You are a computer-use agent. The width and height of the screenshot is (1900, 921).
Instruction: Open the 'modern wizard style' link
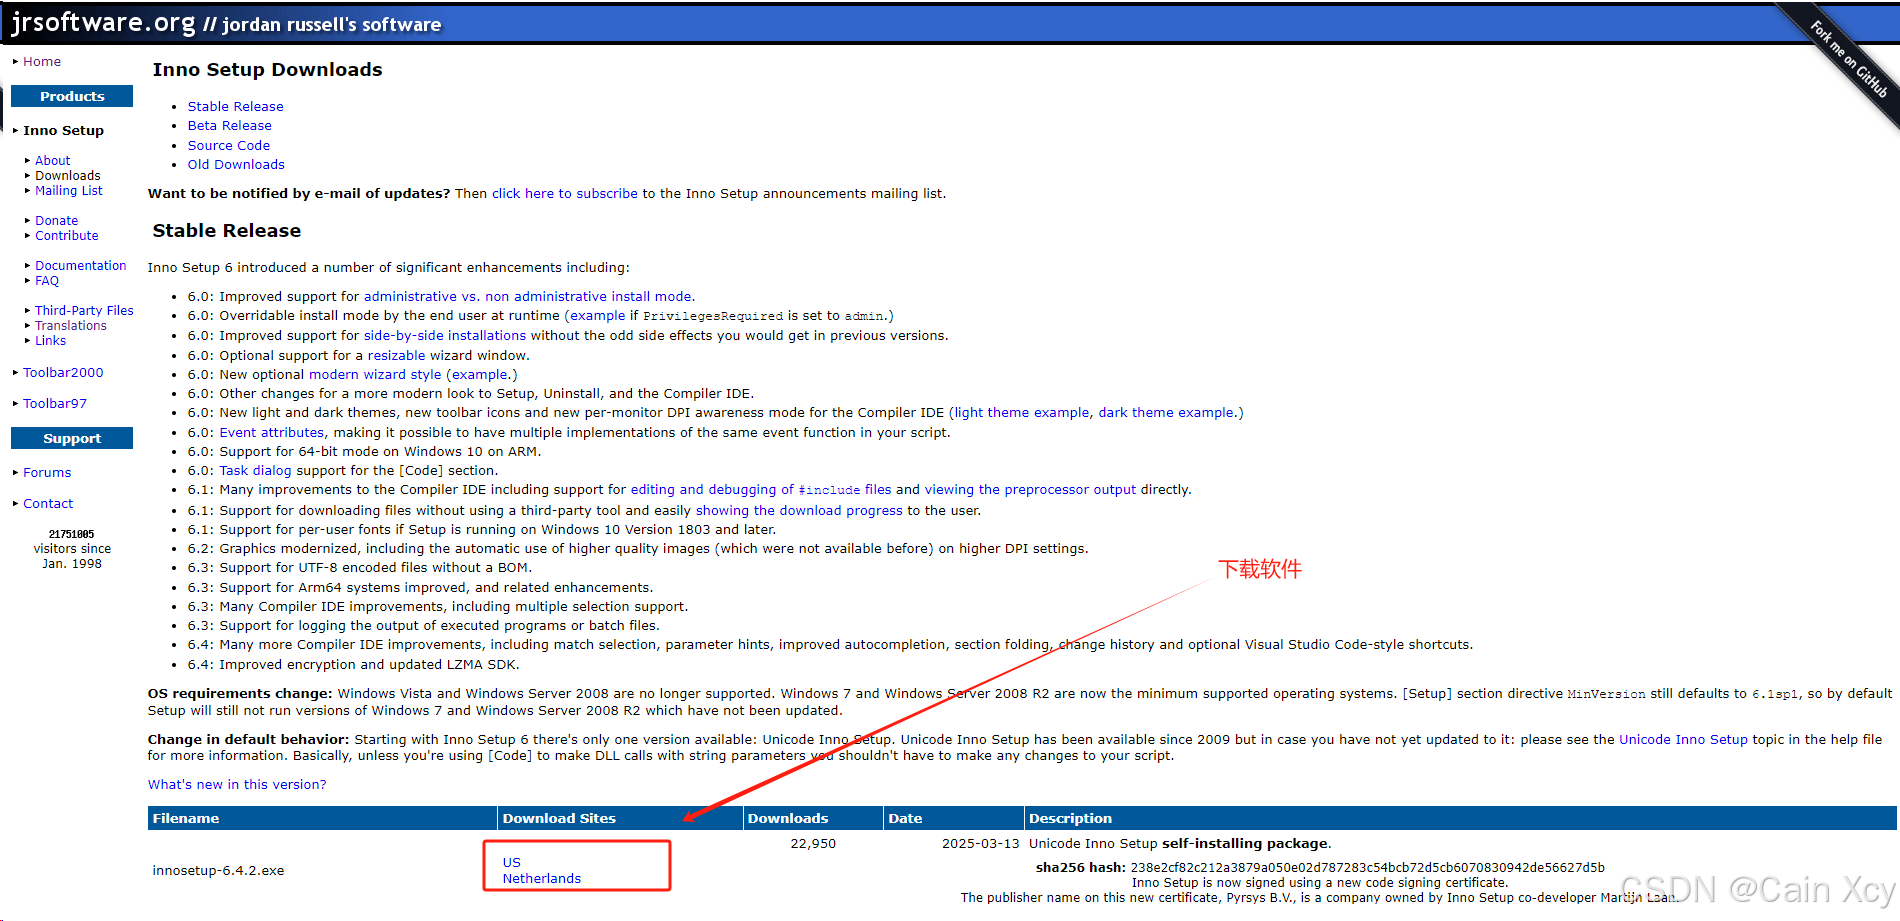(375, 375)
